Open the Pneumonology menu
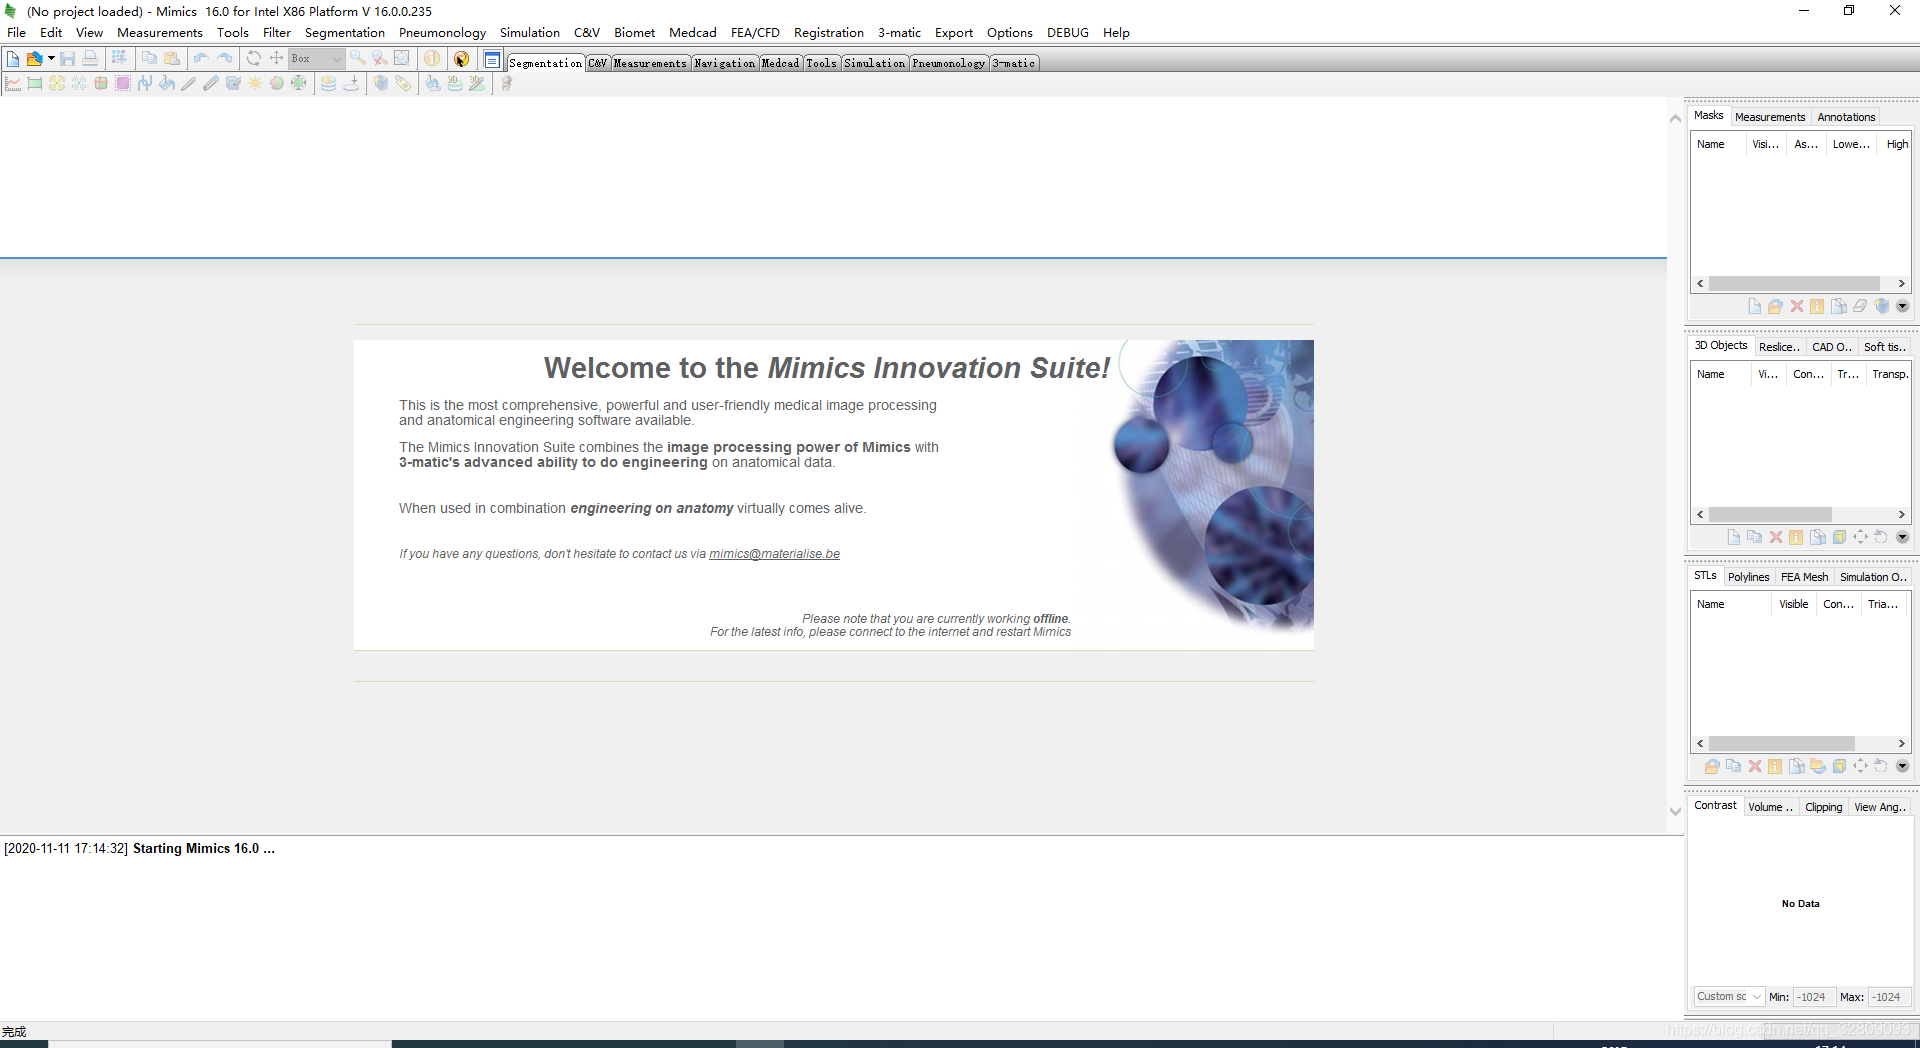Image resolution: width=1920 pixels, height=1048 pixels. click(x=442, y=33)
